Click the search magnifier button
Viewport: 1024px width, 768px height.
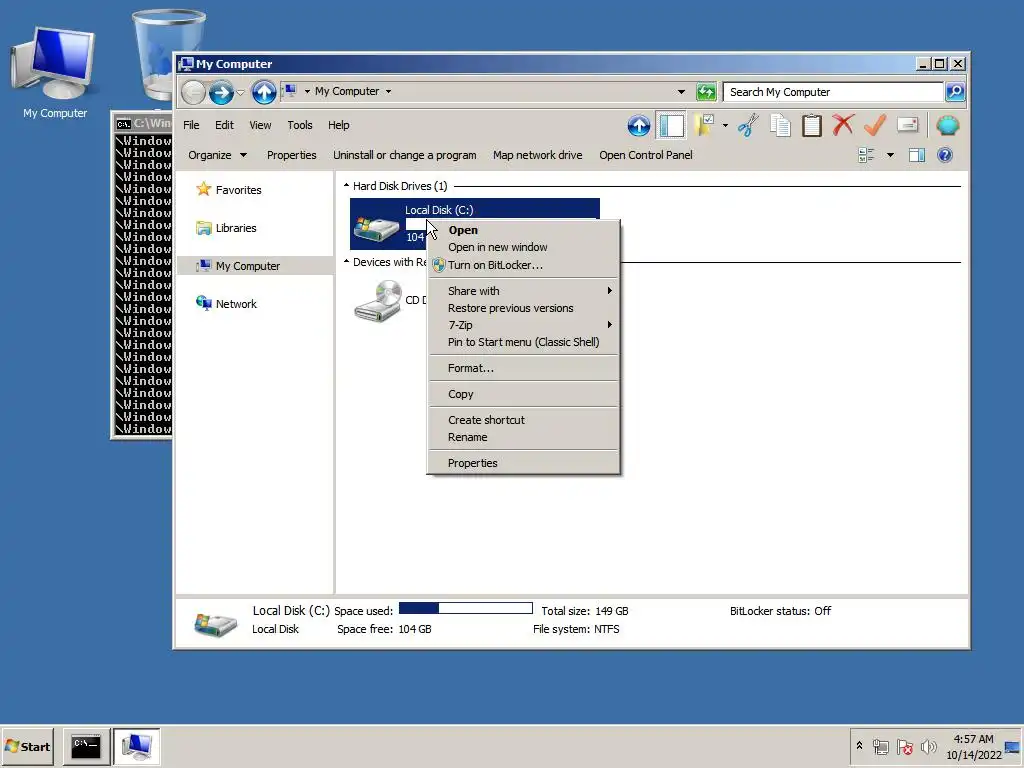(955, 92)
